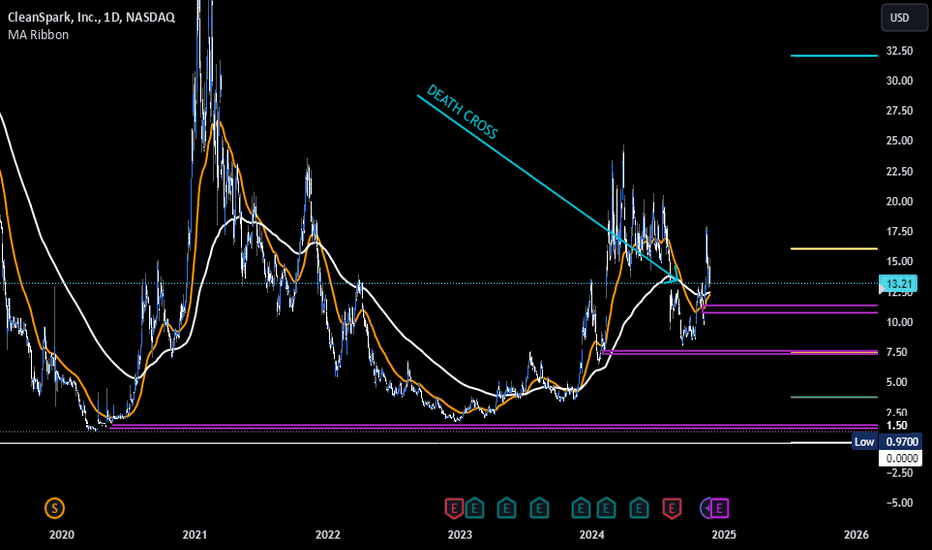Select the green horizontal line below 5.00

point(834,397)
